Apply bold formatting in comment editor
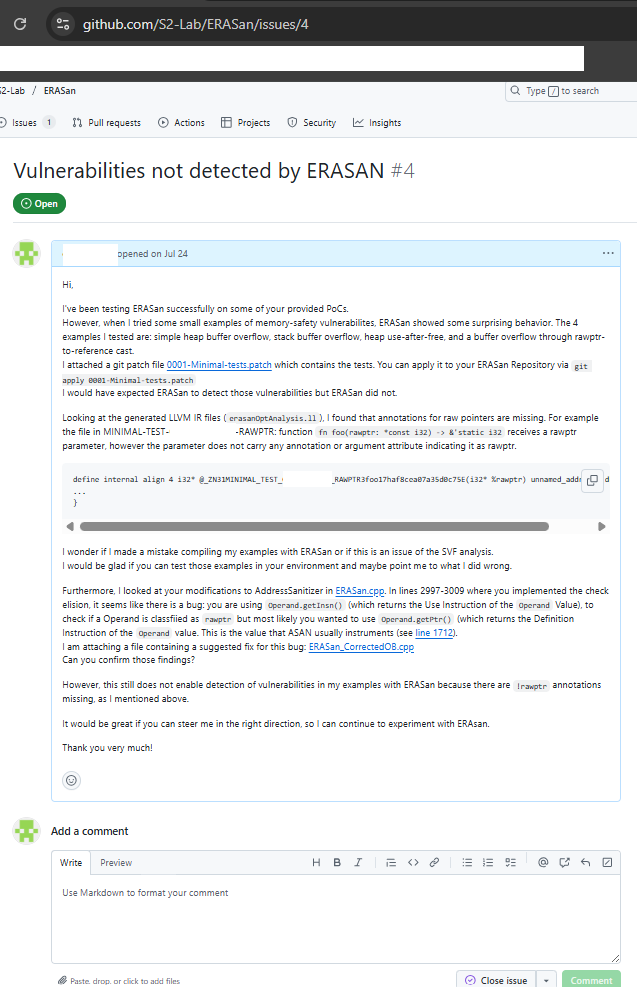 (337, 862)
